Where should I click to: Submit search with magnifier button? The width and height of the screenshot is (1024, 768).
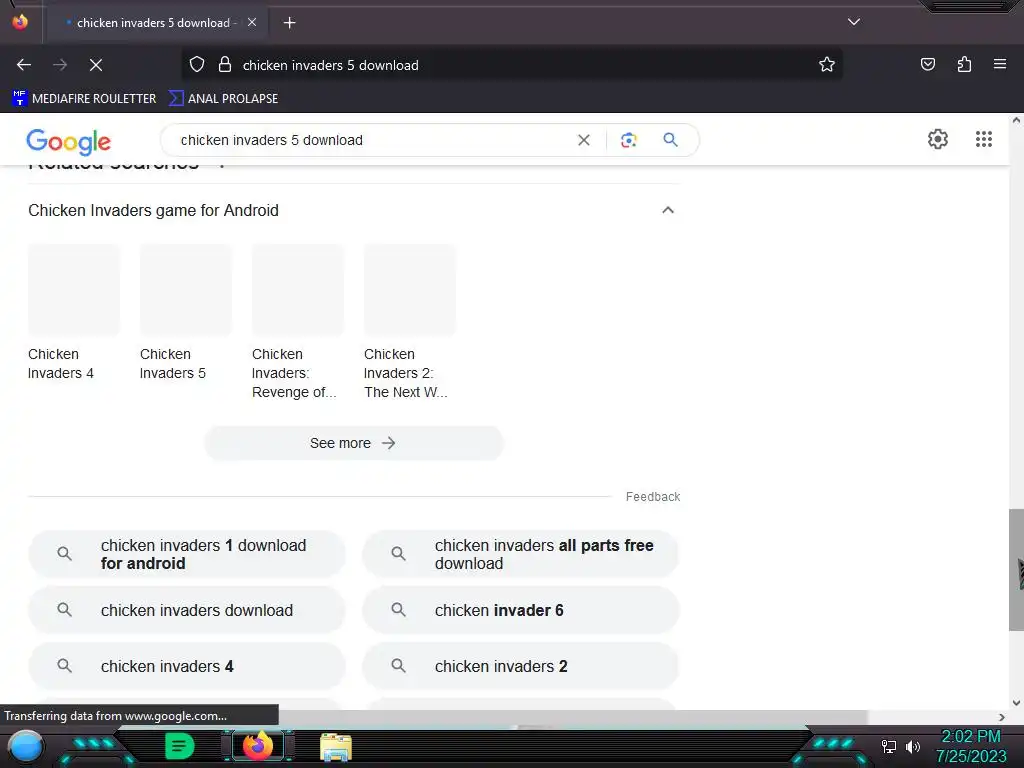(670, 140)
